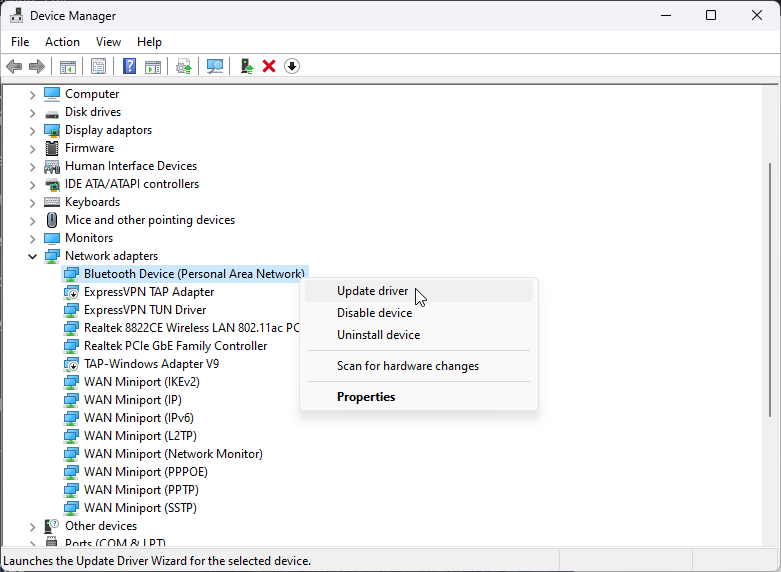781x572 pixels.
Task: Click the ExpressVPN TAP Adapter device icon
Action: 71,292
